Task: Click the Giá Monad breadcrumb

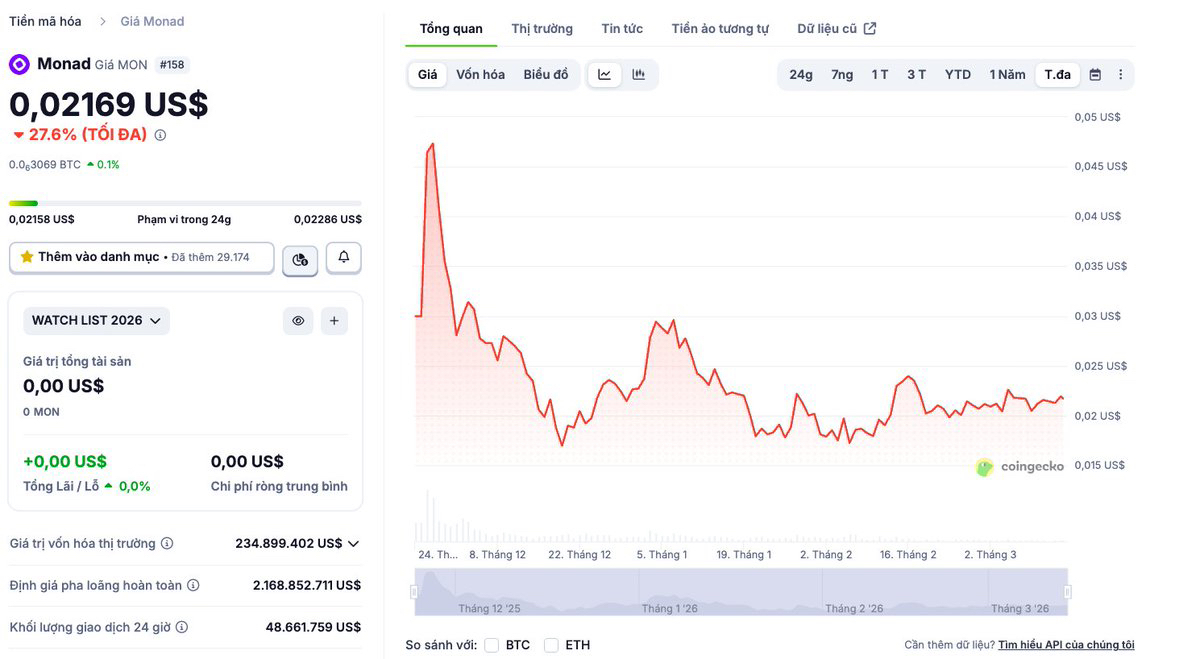Action: tap(152, 21)
